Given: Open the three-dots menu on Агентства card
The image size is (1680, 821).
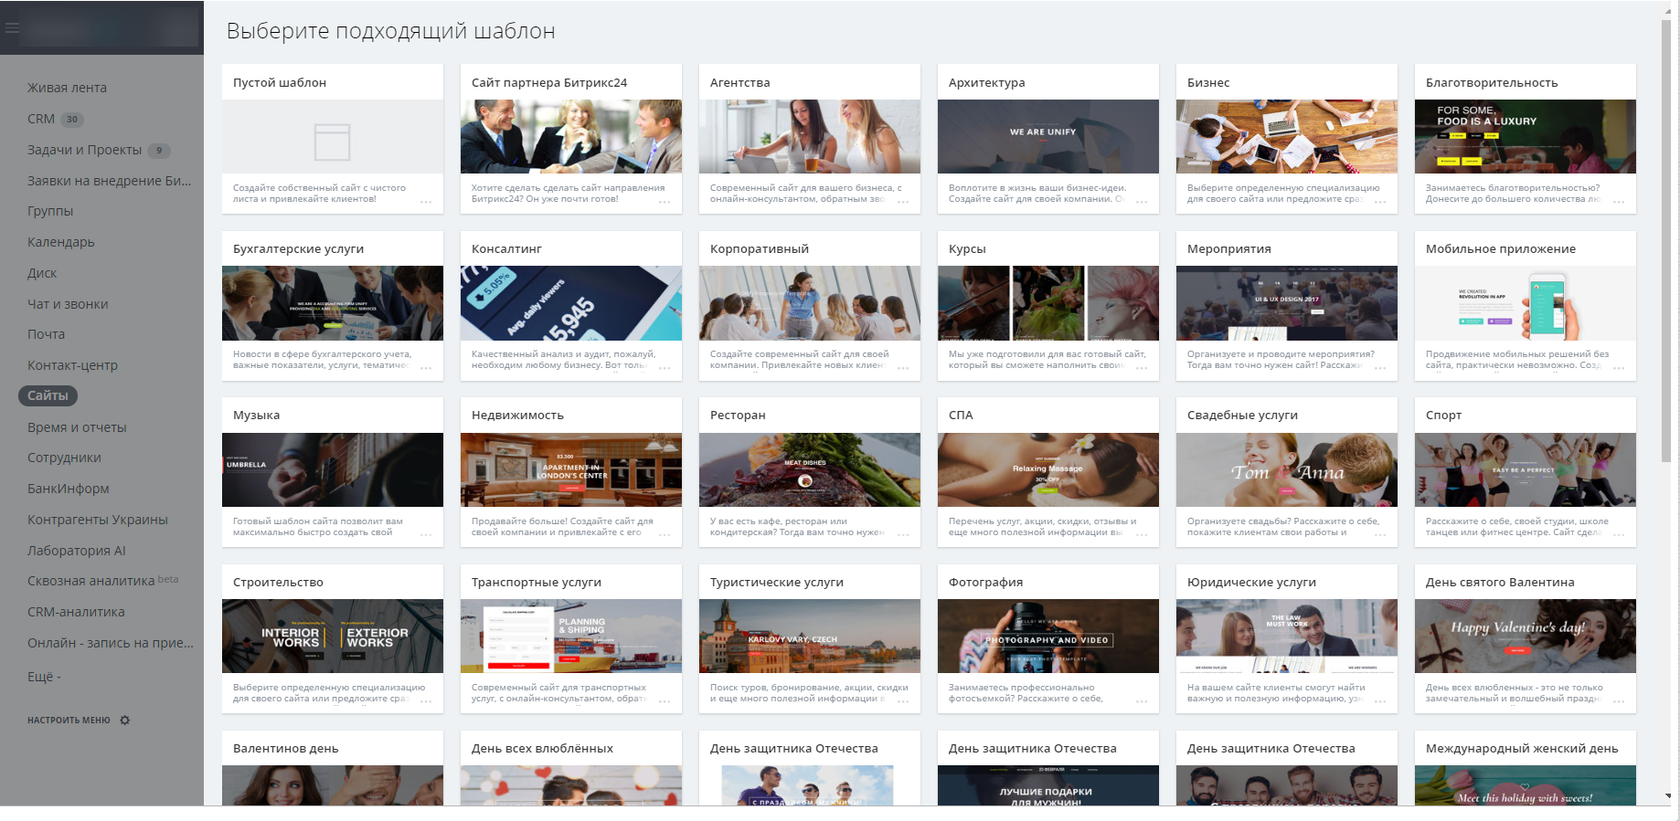Looking at the screenshot, I should pos(903,202).
